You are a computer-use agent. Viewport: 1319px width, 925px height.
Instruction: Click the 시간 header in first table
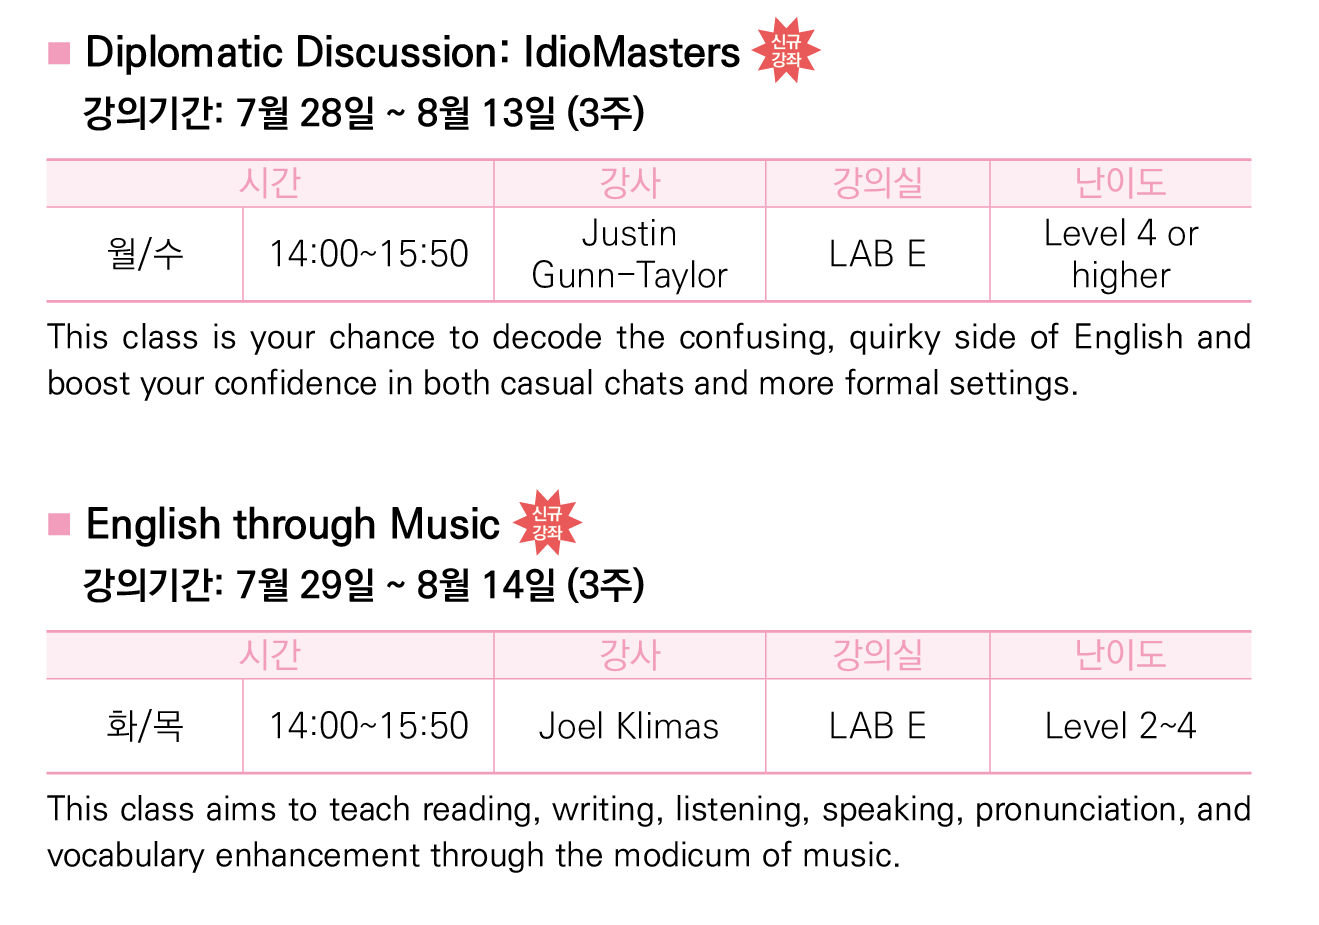pos(270,183)
